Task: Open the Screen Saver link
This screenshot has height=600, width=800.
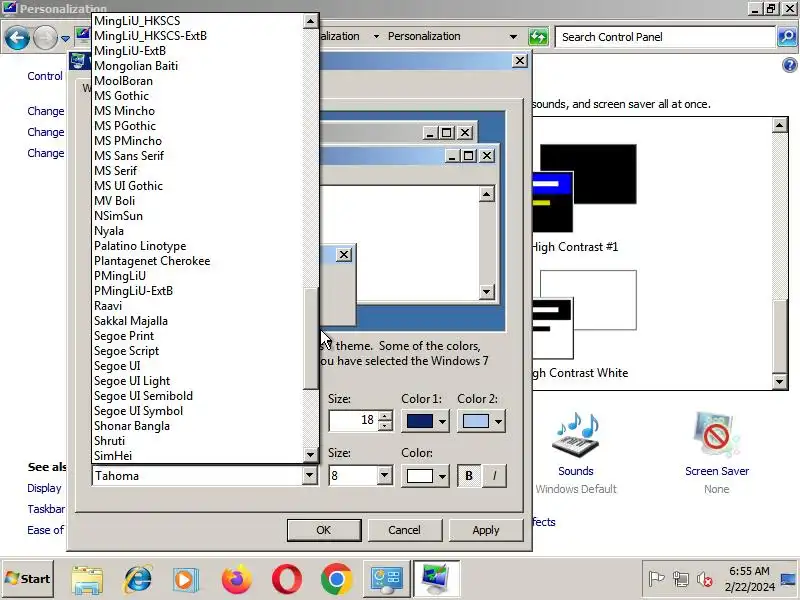Action: coord(716,471)
